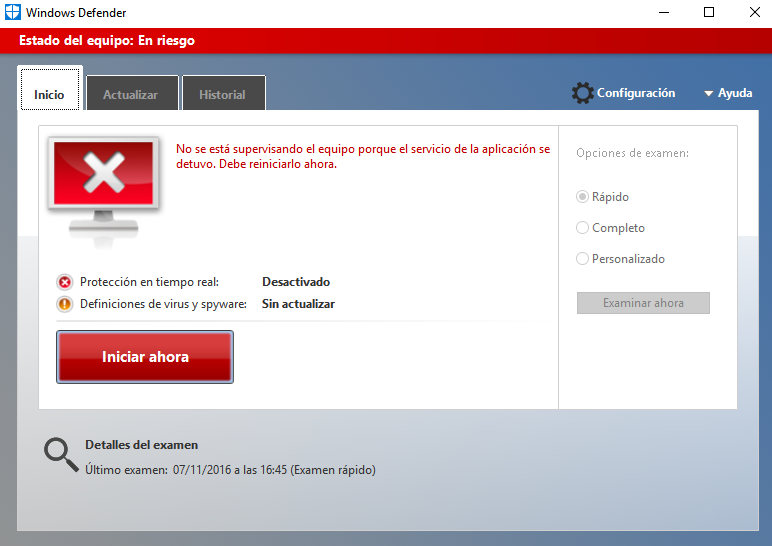Click the 'Desactivado' status value
Screen dimensions: 772x546
(296, 282)
